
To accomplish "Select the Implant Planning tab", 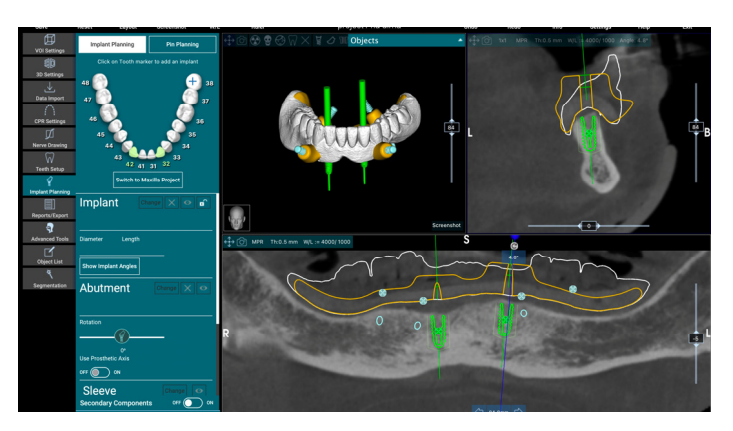I will (x=112, y=44).
